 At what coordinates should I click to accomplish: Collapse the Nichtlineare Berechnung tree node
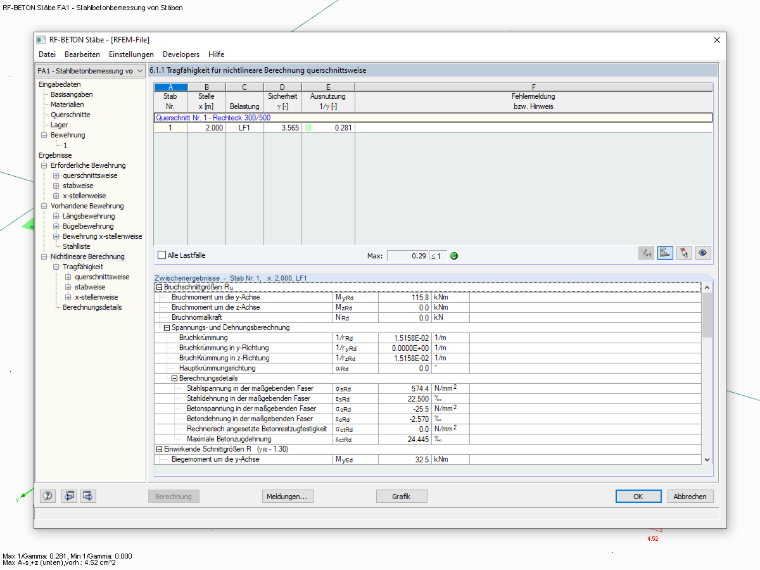click(44, 256)
